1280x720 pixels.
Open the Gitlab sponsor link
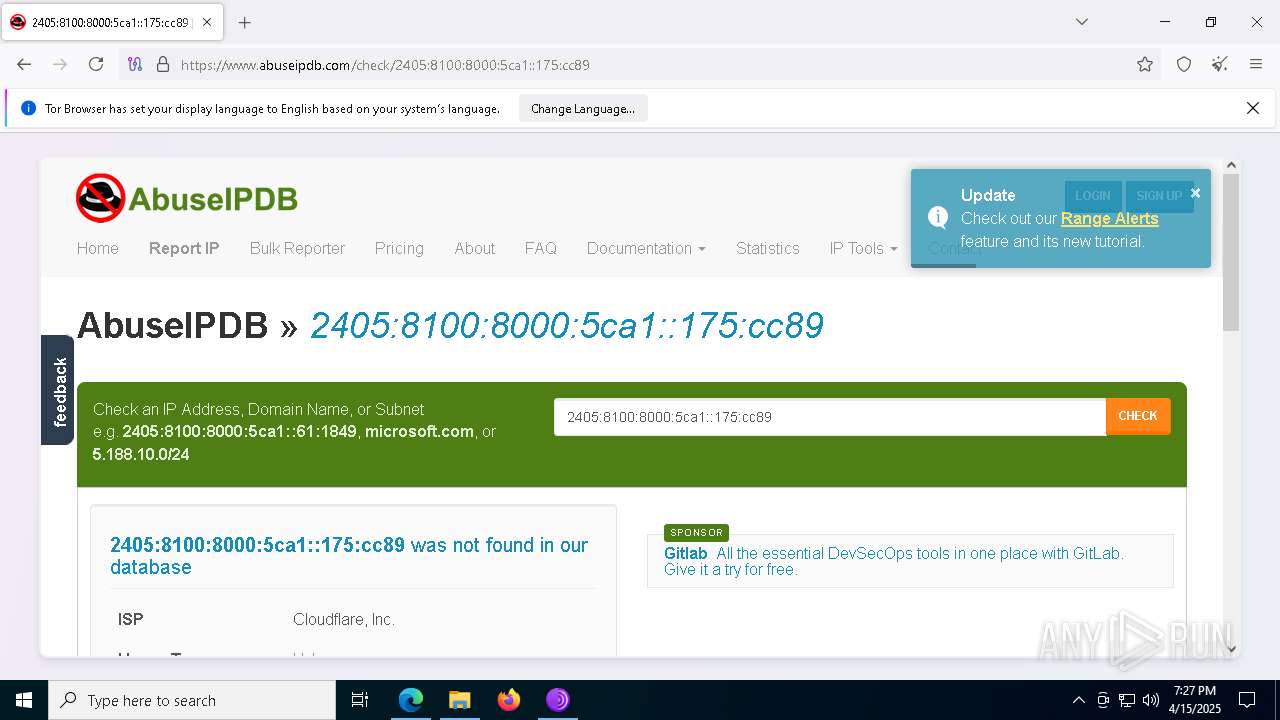click(686, 553)
